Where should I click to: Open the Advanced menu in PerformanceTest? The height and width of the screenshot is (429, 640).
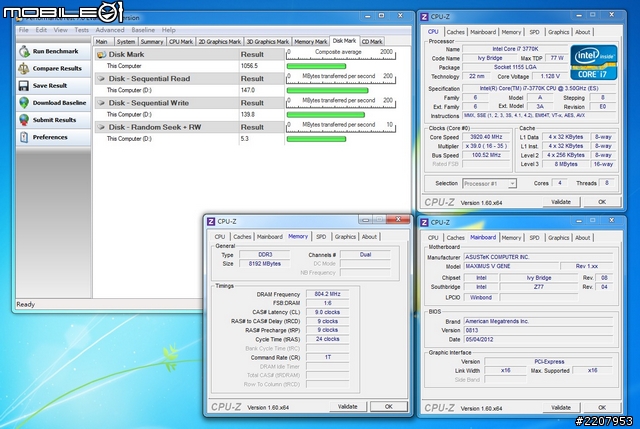click(x=110, y=30)
